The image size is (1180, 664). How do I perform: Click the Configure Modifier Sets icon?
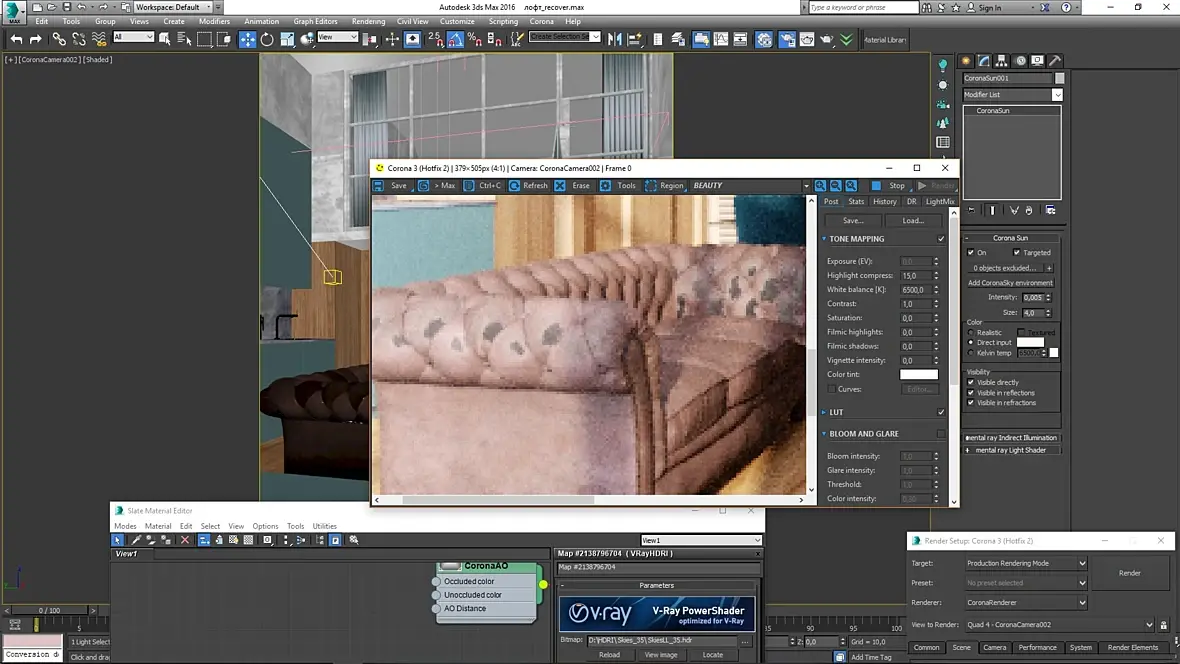point(1051,211)
